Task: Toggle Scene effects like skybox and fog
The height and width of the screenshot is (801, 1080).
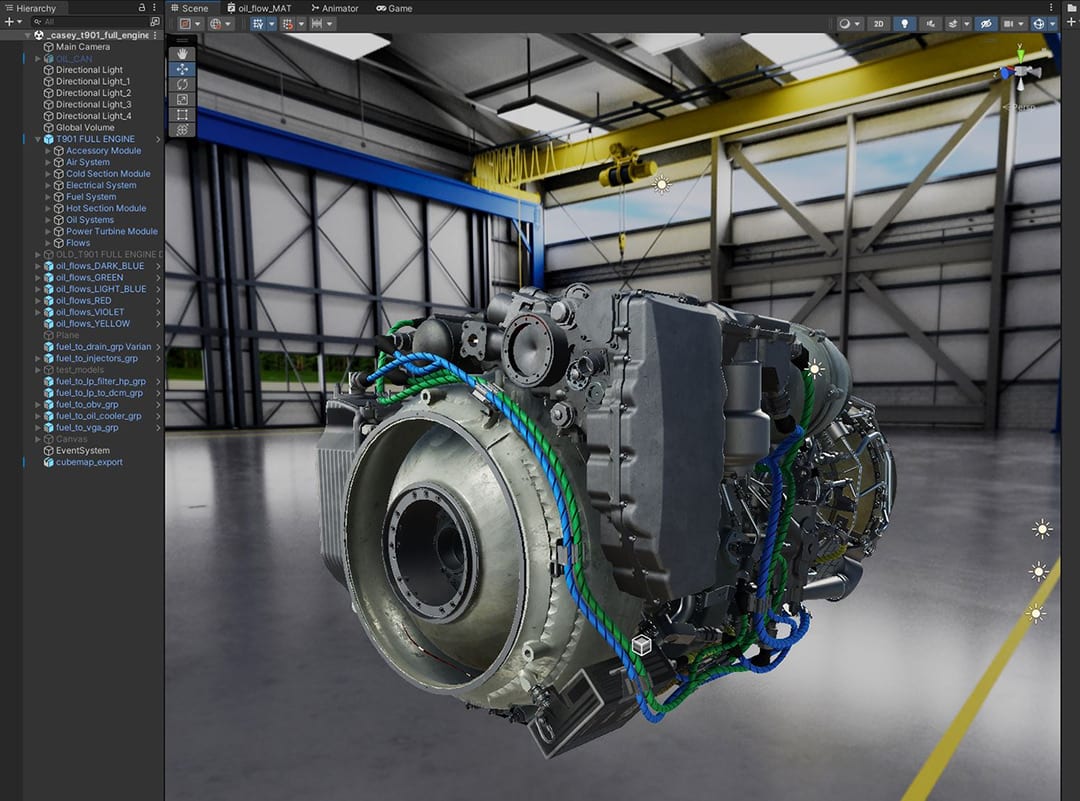Action: [953, 23]
